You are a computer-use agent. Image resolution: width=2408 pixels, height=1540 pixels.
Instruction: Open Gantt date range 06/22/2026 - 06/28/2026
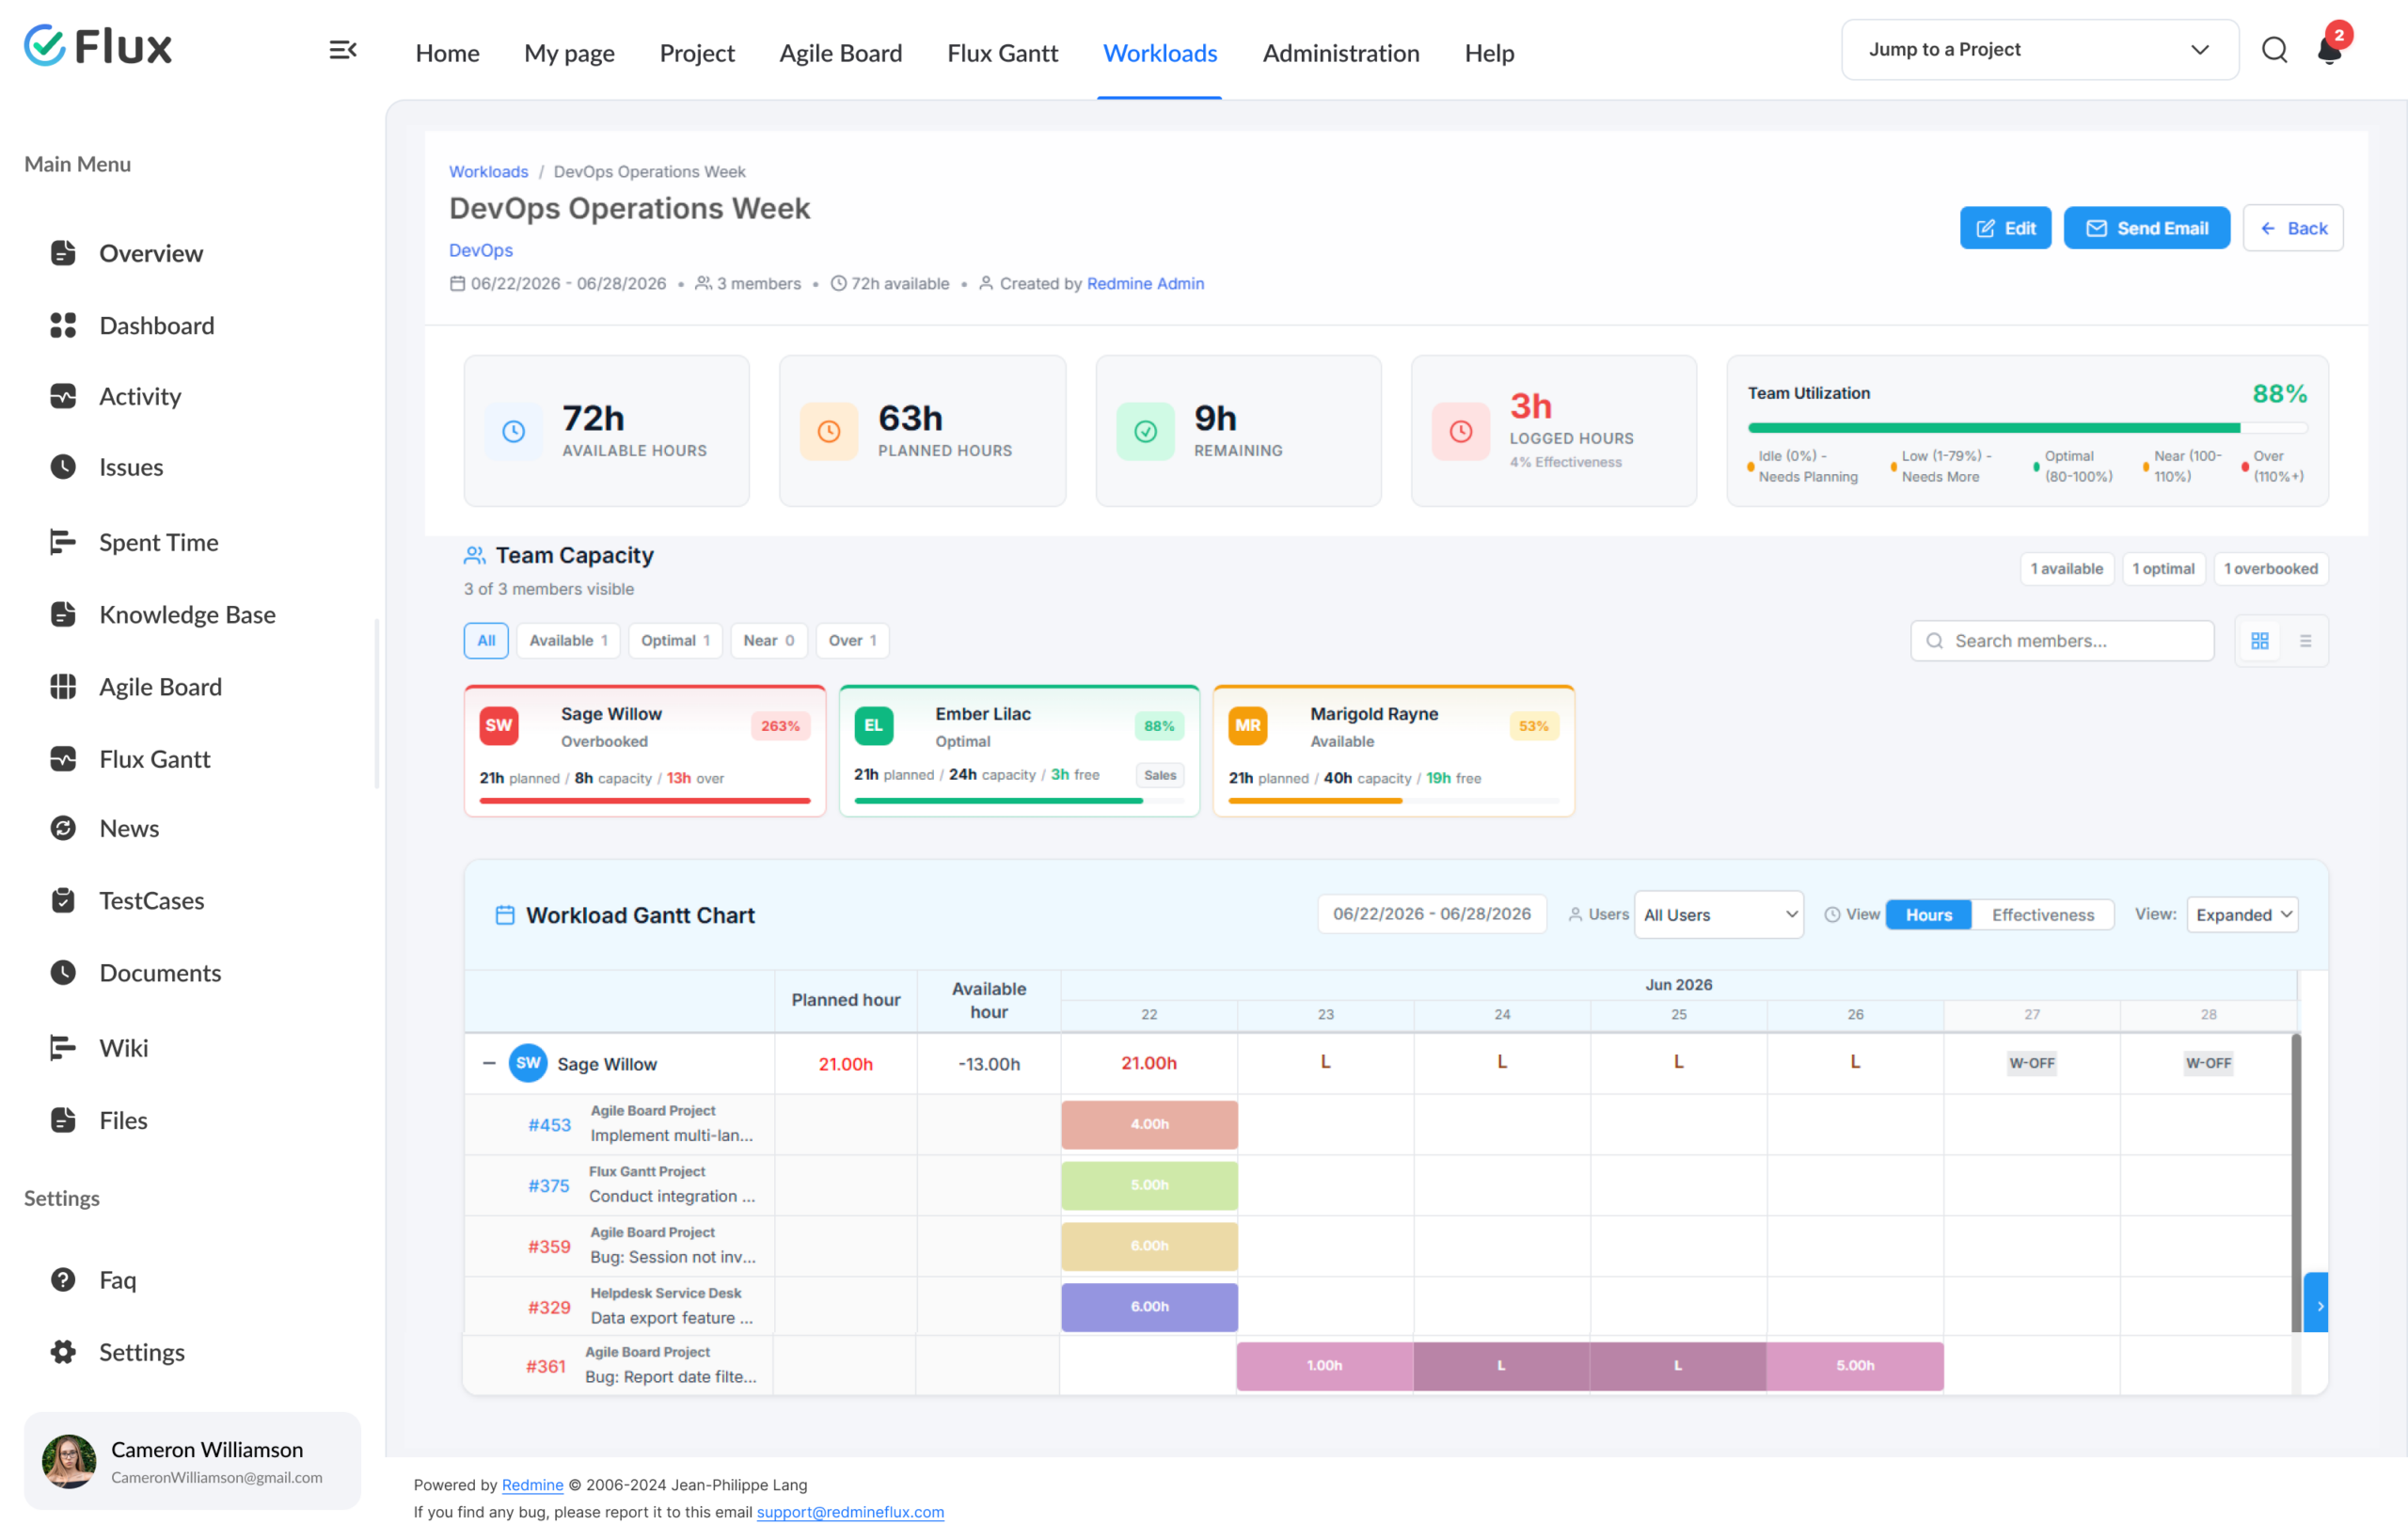pos(1431,914)
